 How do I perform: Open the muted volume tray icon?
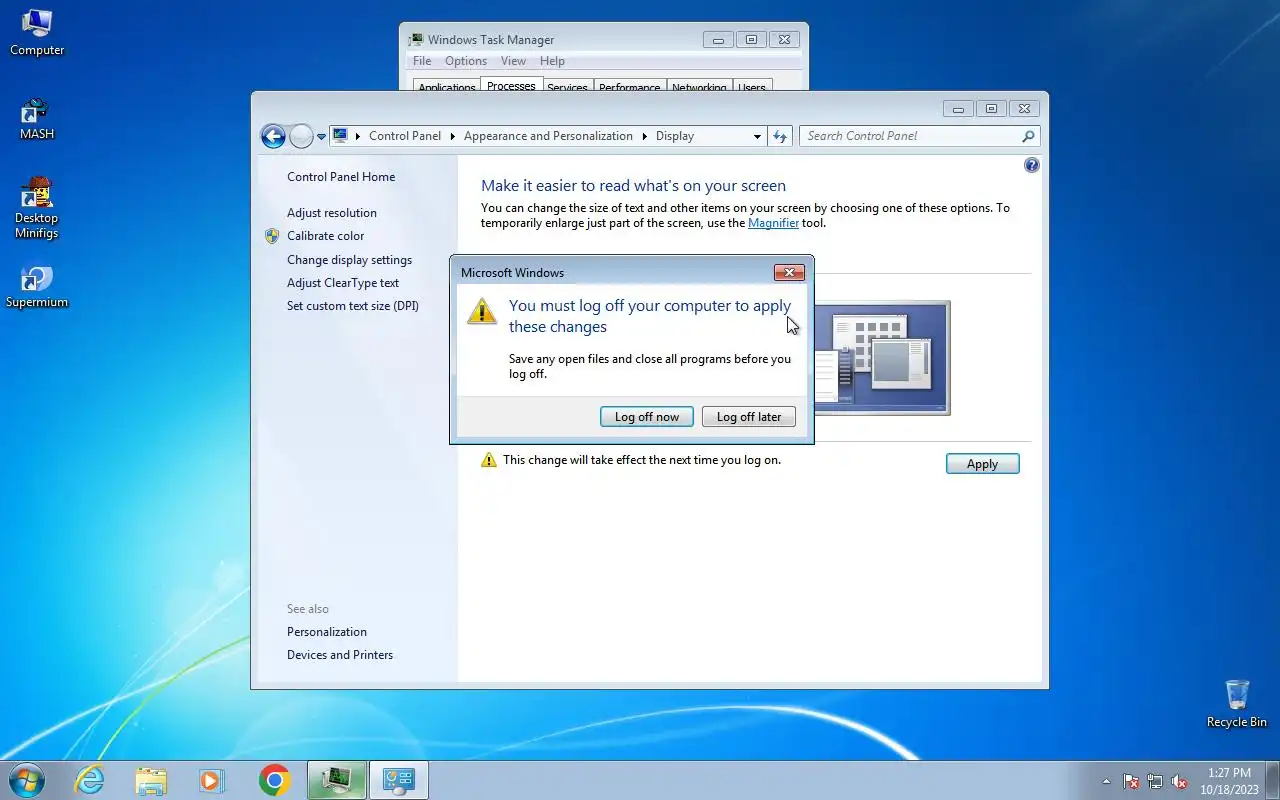(1180, 781)
